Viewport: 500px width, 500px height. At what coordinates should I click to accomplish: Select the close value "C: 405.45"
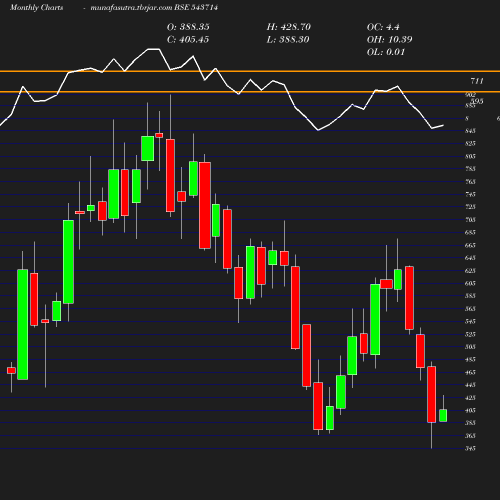[x=188, y=40]
